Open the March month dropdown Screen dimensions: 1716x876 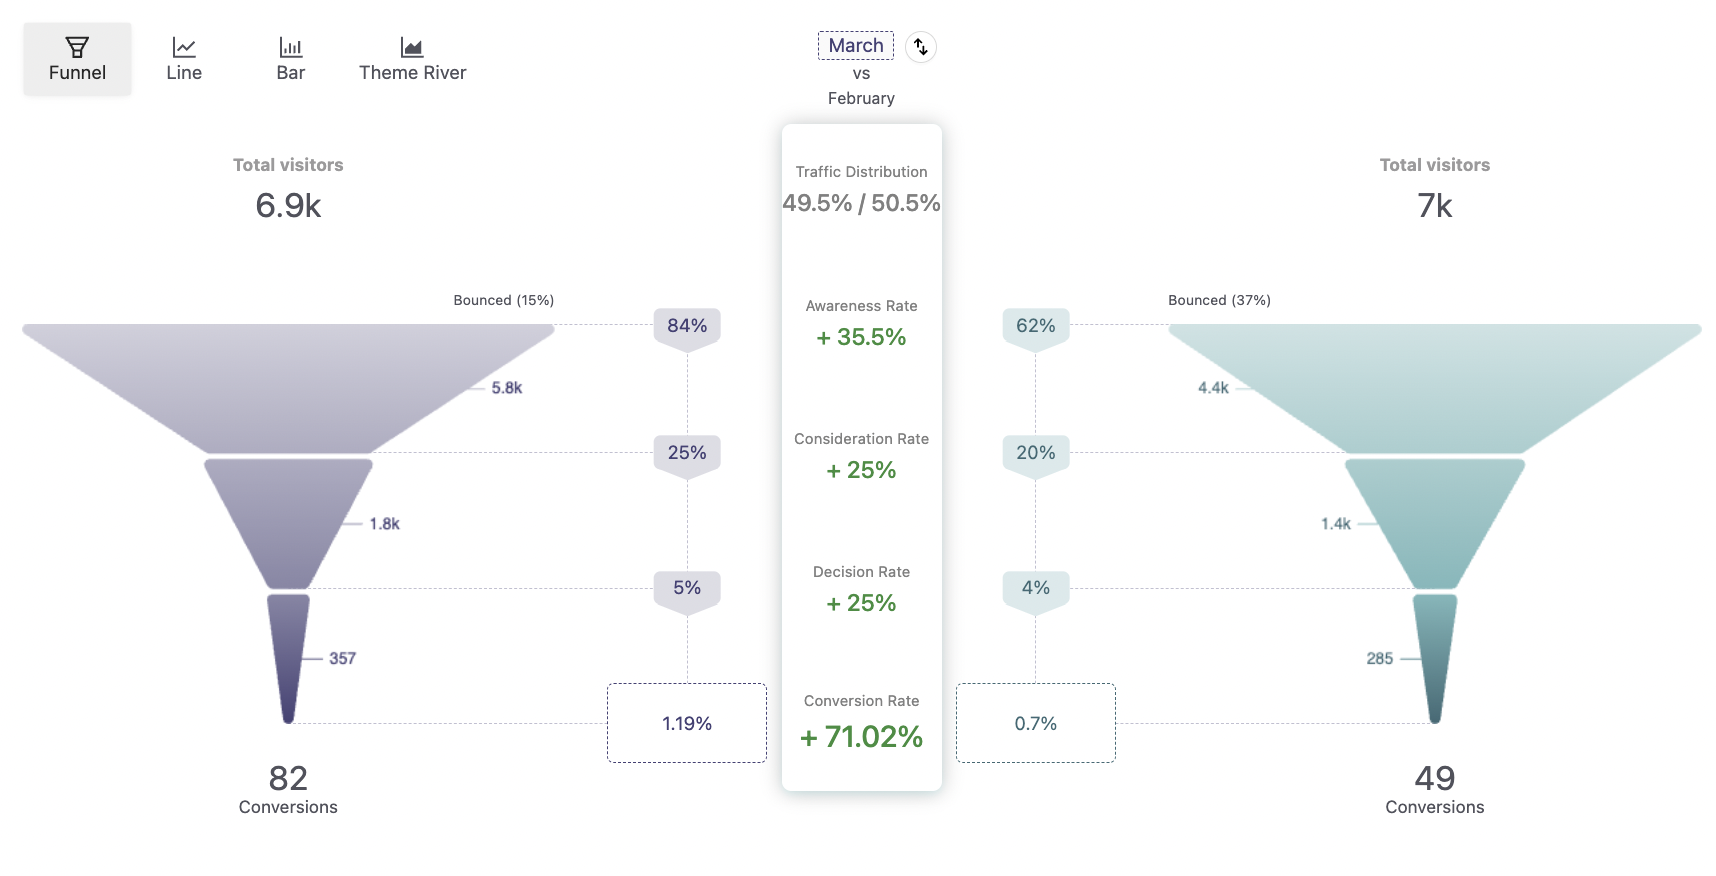point(856,45)
